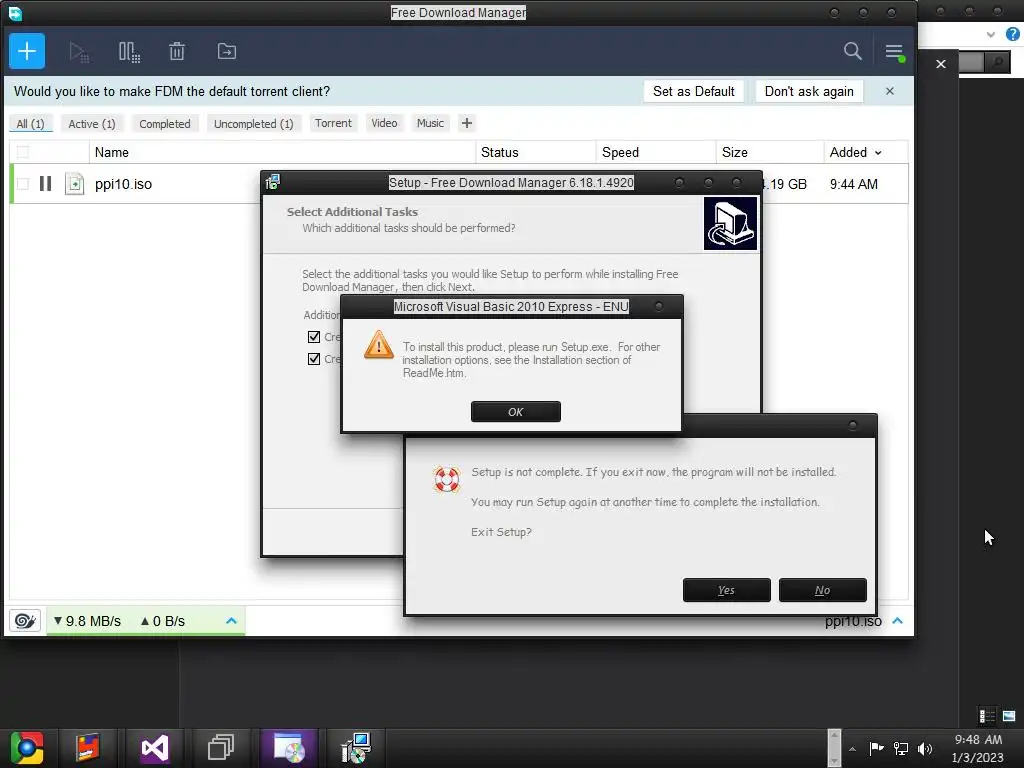Click search magnifier in background window

[998, 63]
